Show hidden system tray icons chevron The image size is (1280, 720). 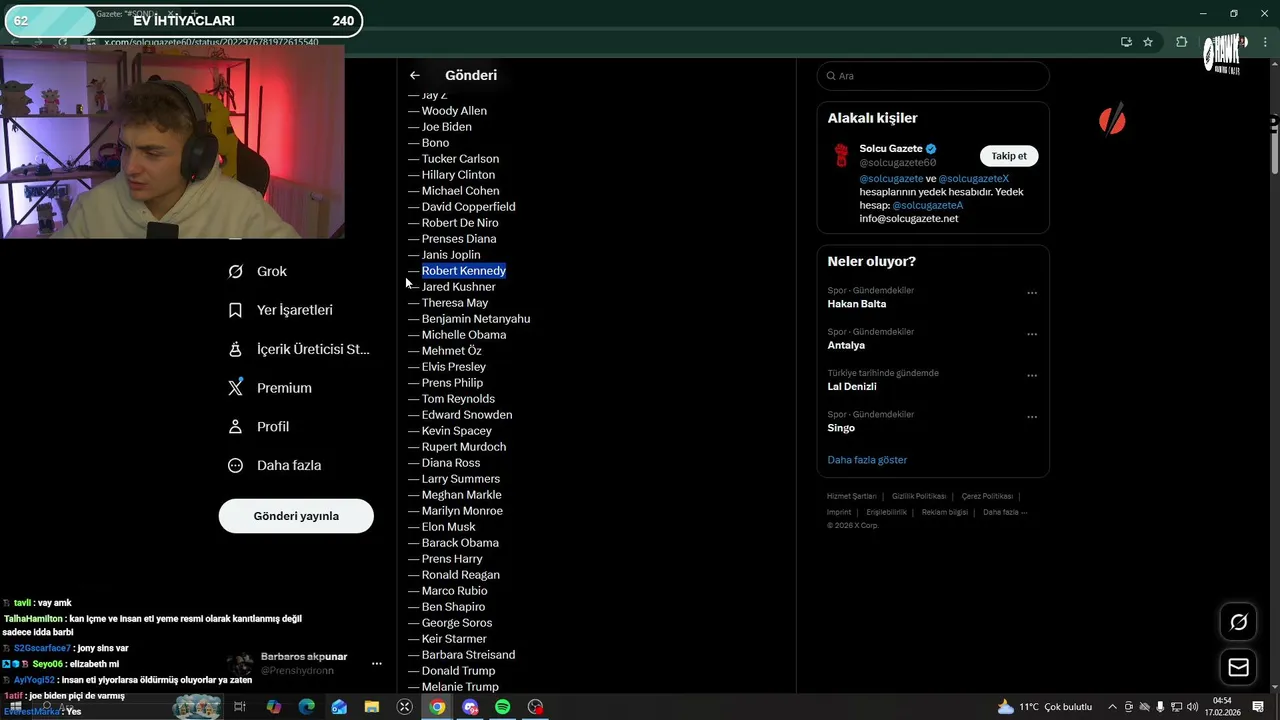pyautogui.click(x=1112, y=707)
